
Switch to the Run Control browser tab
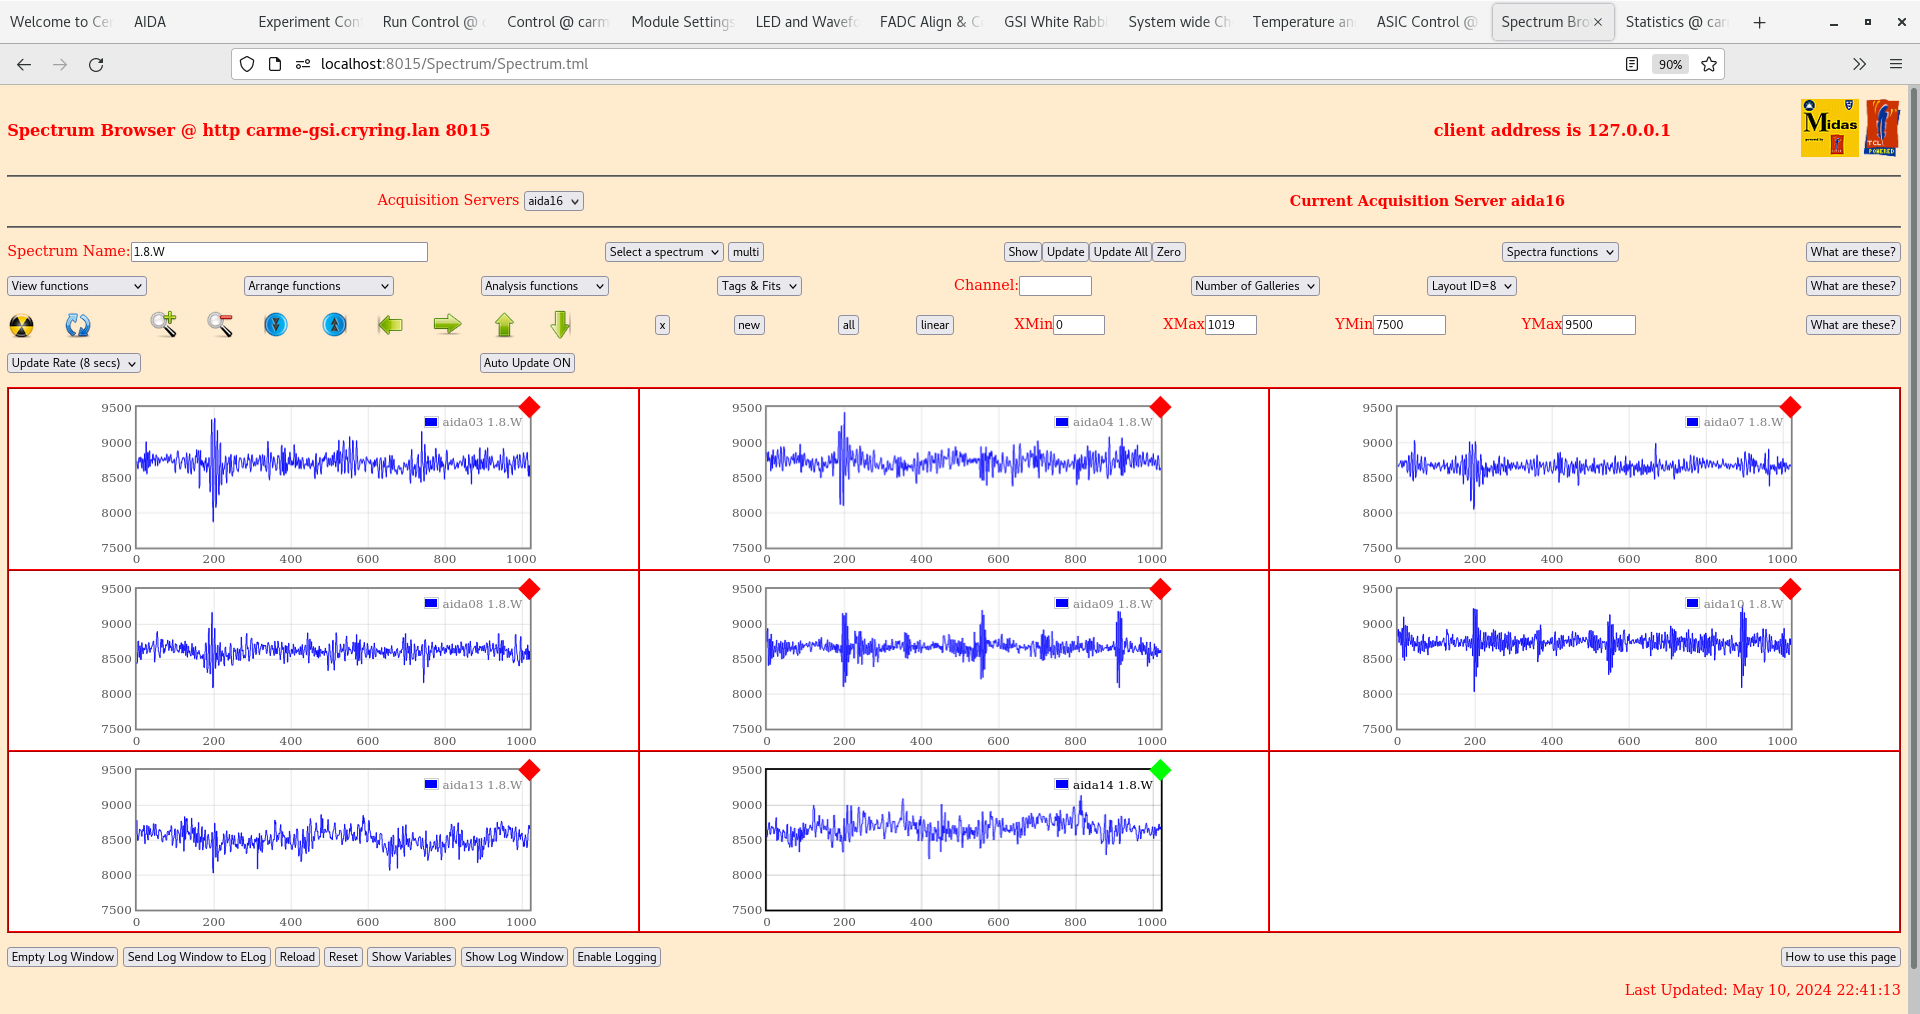[x=432, y=21]
